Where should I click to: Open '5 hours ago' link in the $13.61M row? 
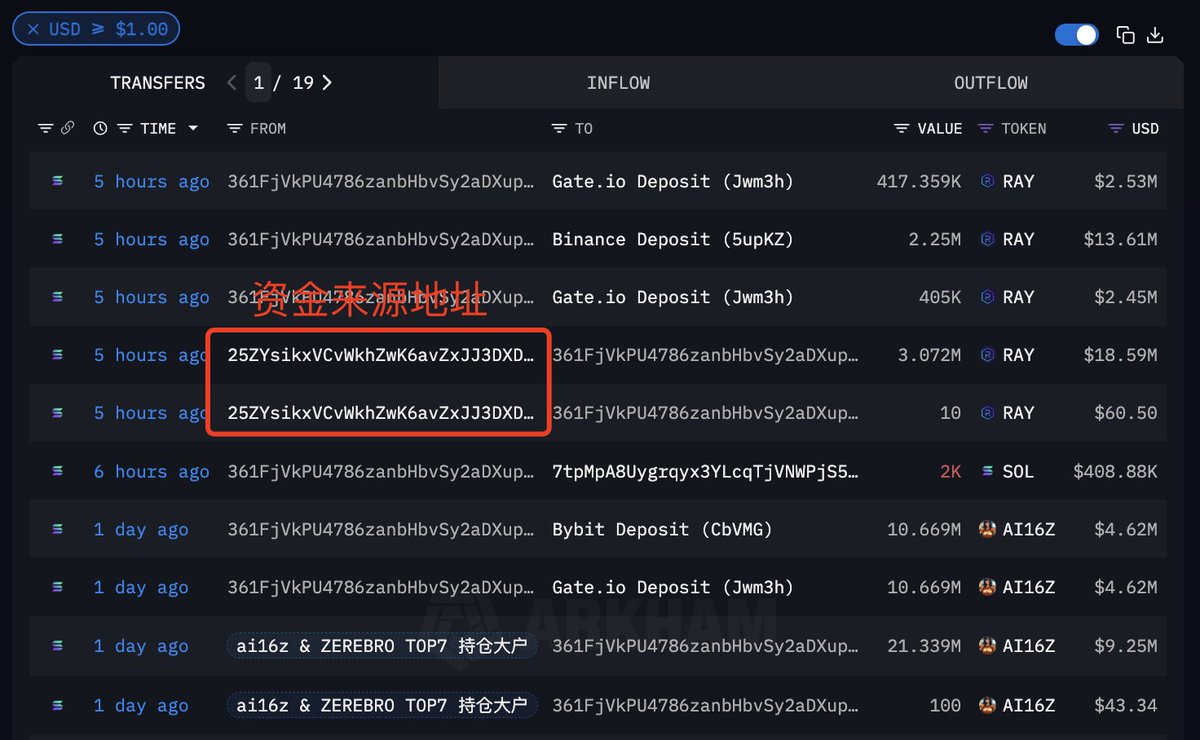coord(152,239)
